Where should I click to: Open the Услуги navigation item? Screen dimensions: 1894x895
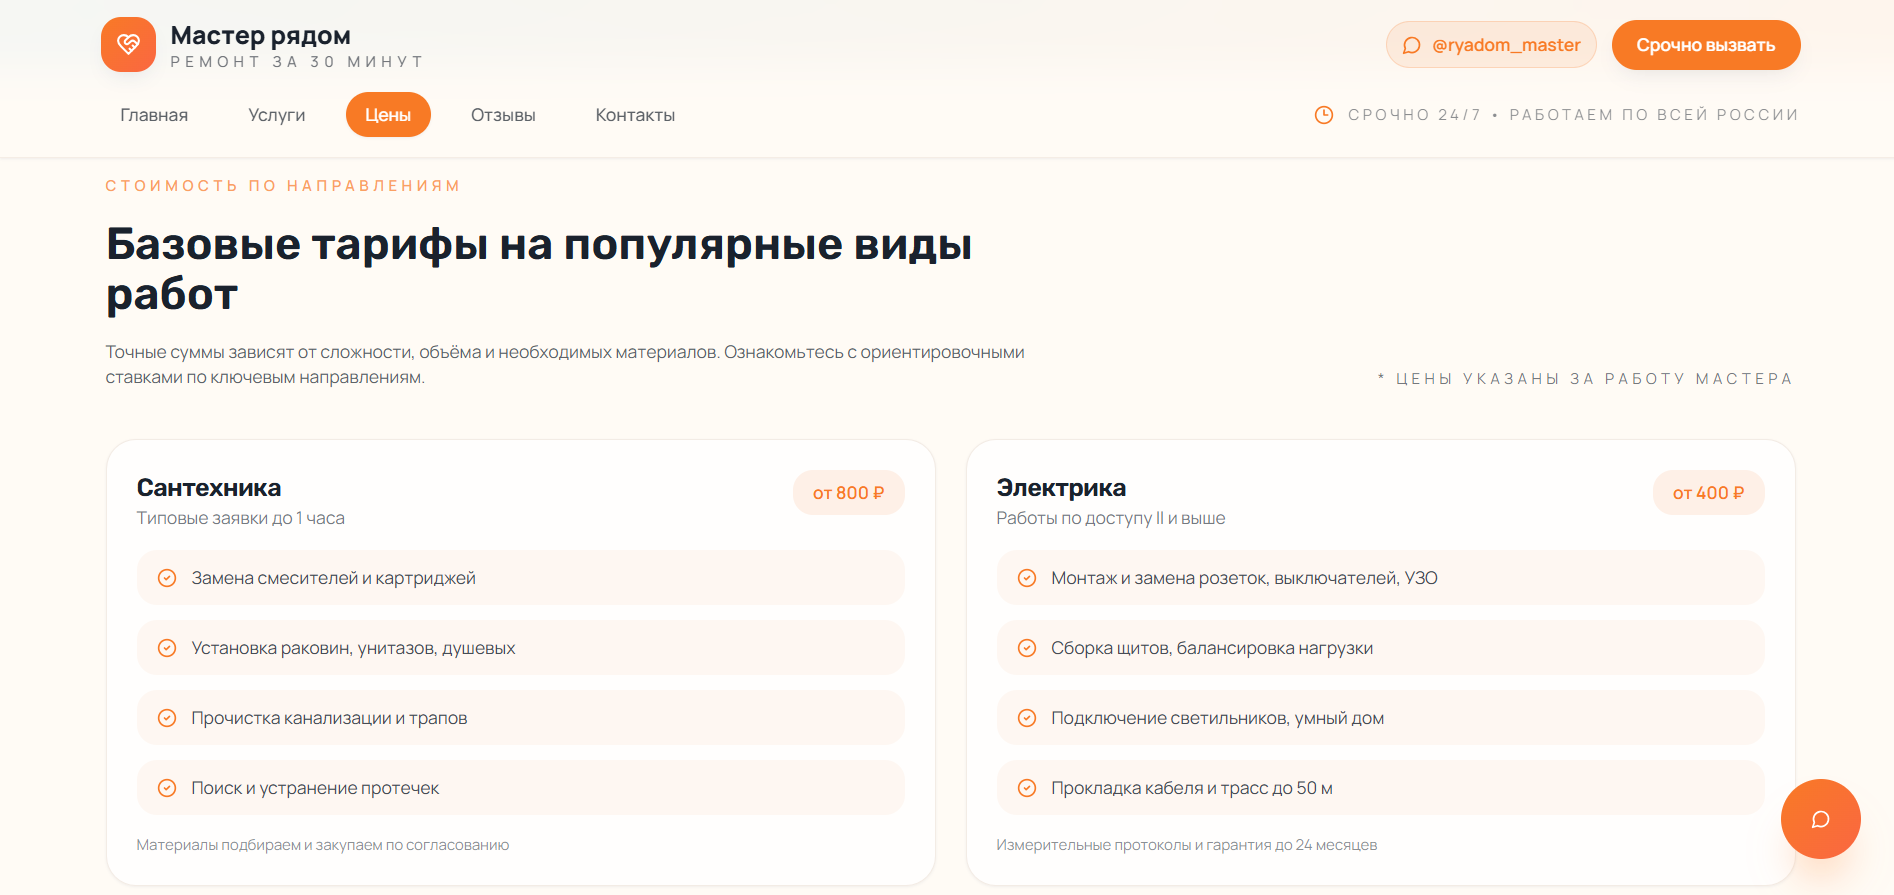point(276,115)
